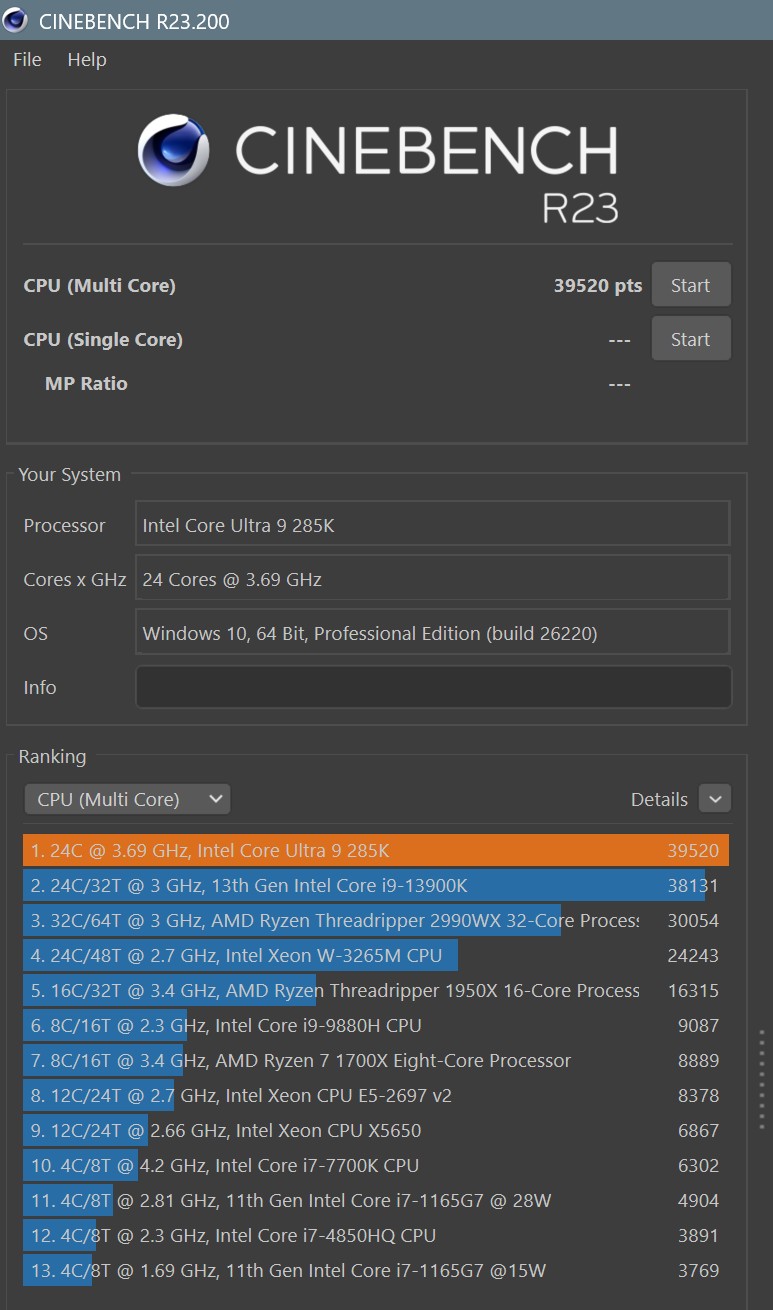Click the Processor name field
The width and height of the screenshot is (773, 1310).
pyautogui.click(x=433, y=525)
